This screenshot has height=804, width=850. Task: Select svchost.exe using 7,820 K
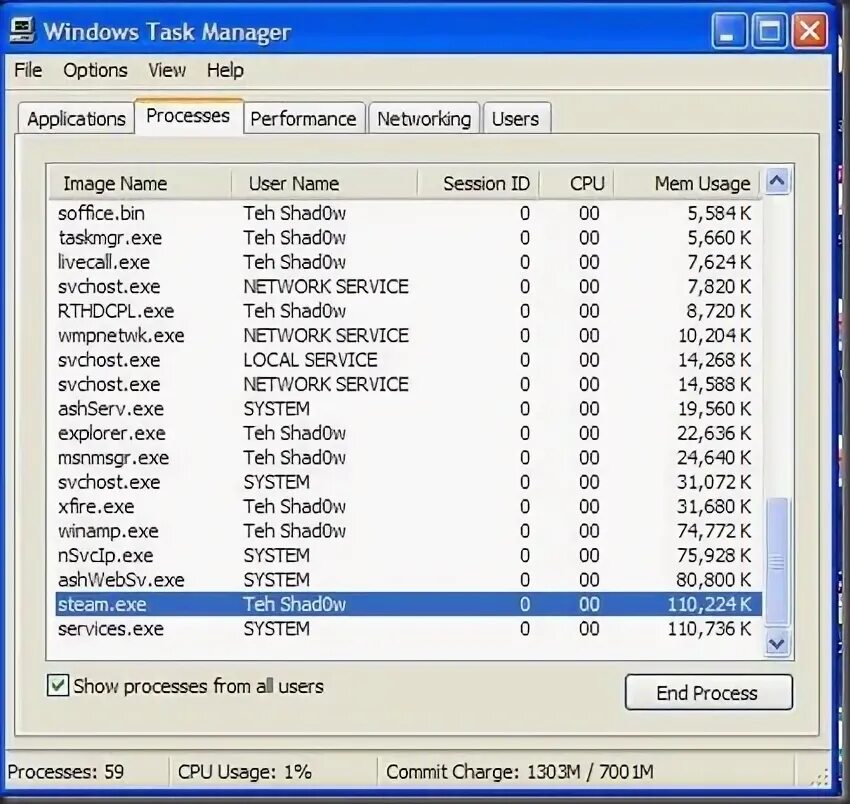click(409, 286)
